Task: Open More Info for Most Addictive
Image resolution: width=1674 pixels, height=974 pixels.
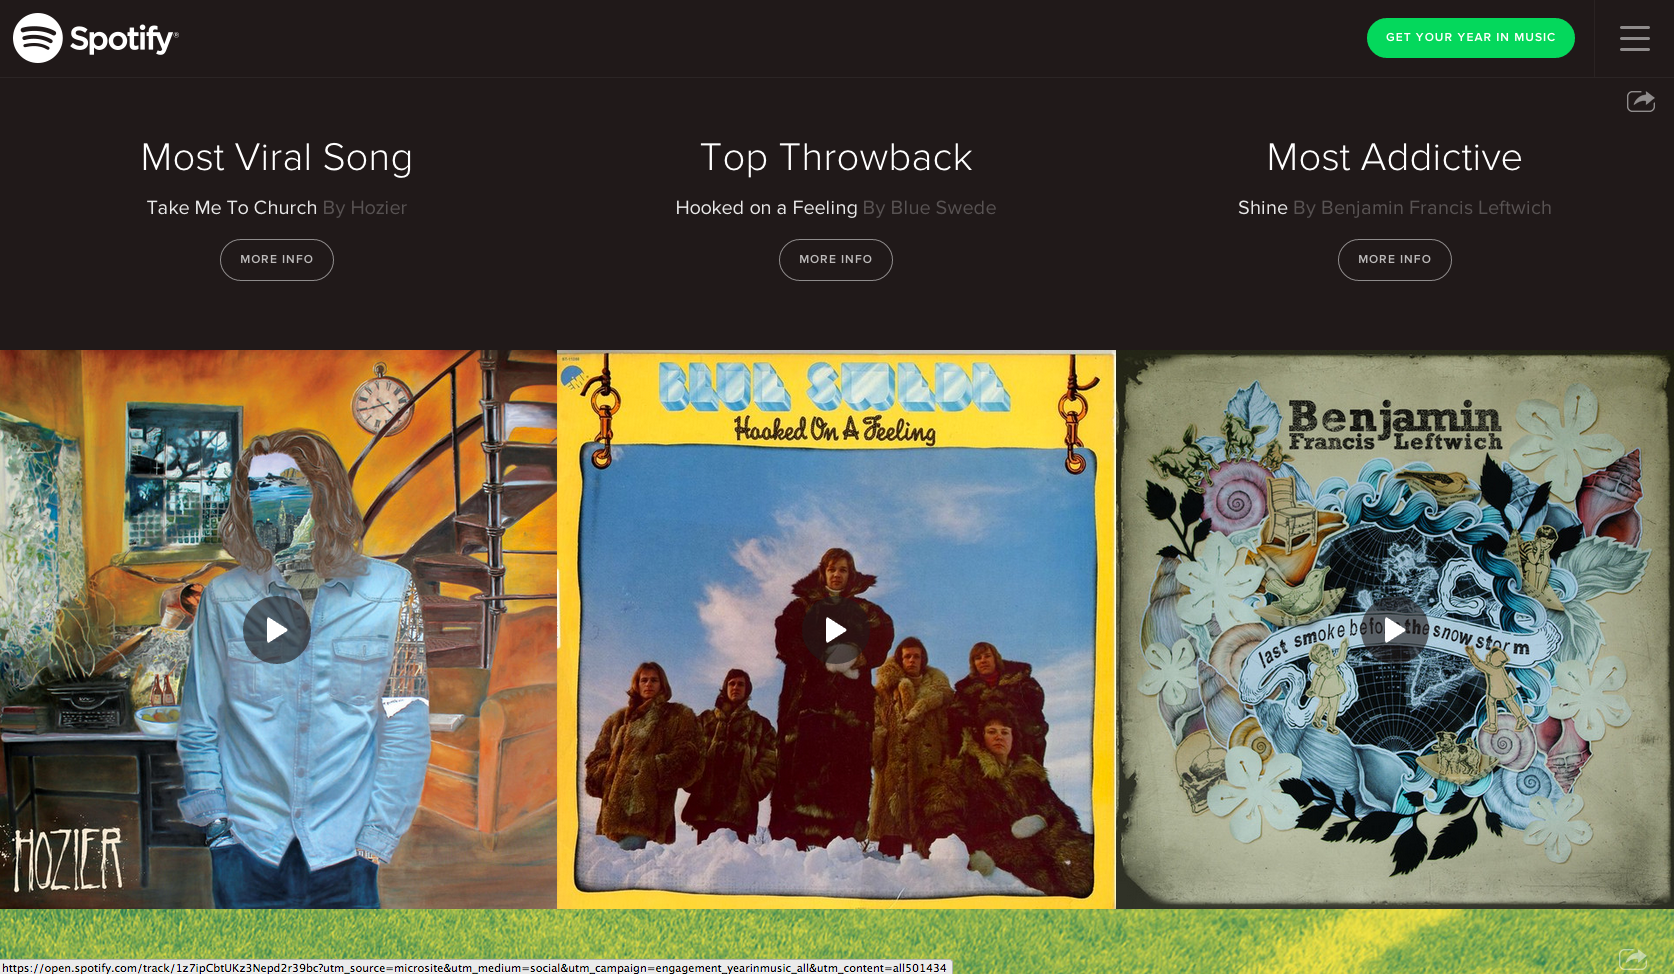Action: [x=1394, y=260]
